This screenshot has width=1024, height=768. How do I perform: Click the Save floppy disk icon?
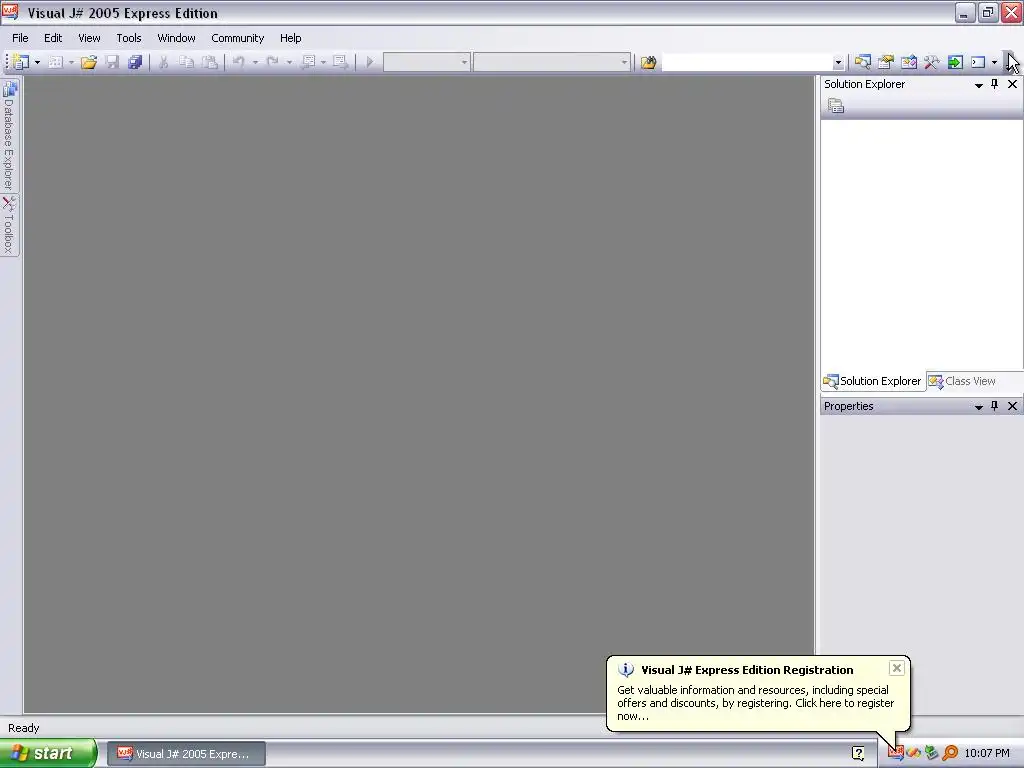coord(112,62)
